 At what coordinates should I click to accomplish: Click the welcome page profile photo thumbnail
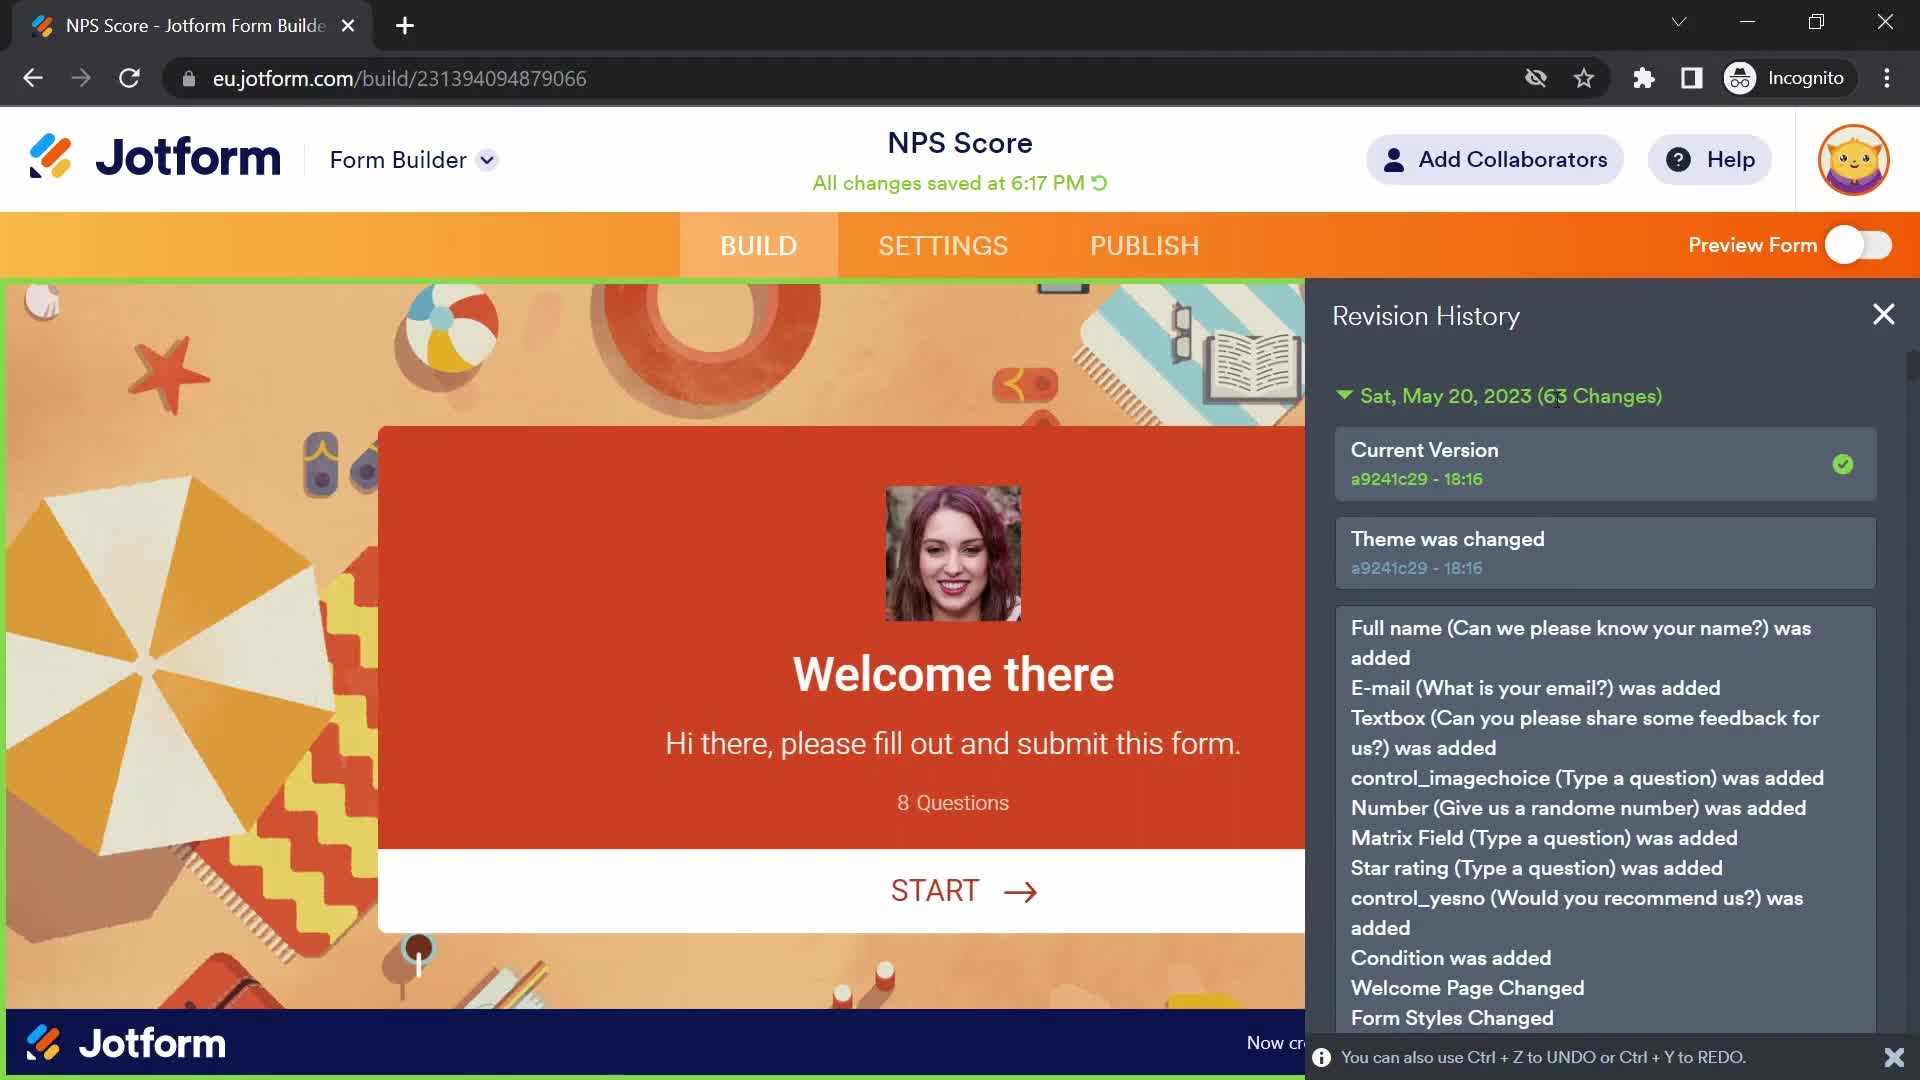[x=952, y=553]
